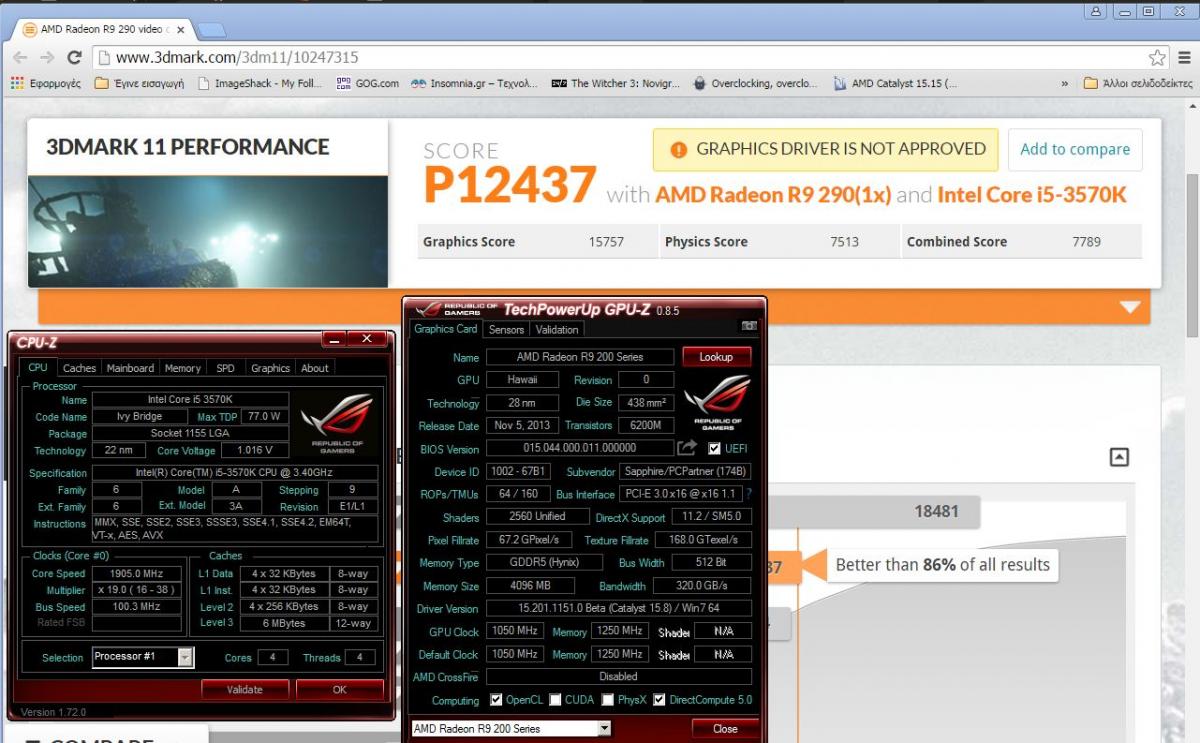Click the BIOS share/export icon in GPU-Z
The width and height of the screenshot is (1200, 743).
tap(687, 448)
